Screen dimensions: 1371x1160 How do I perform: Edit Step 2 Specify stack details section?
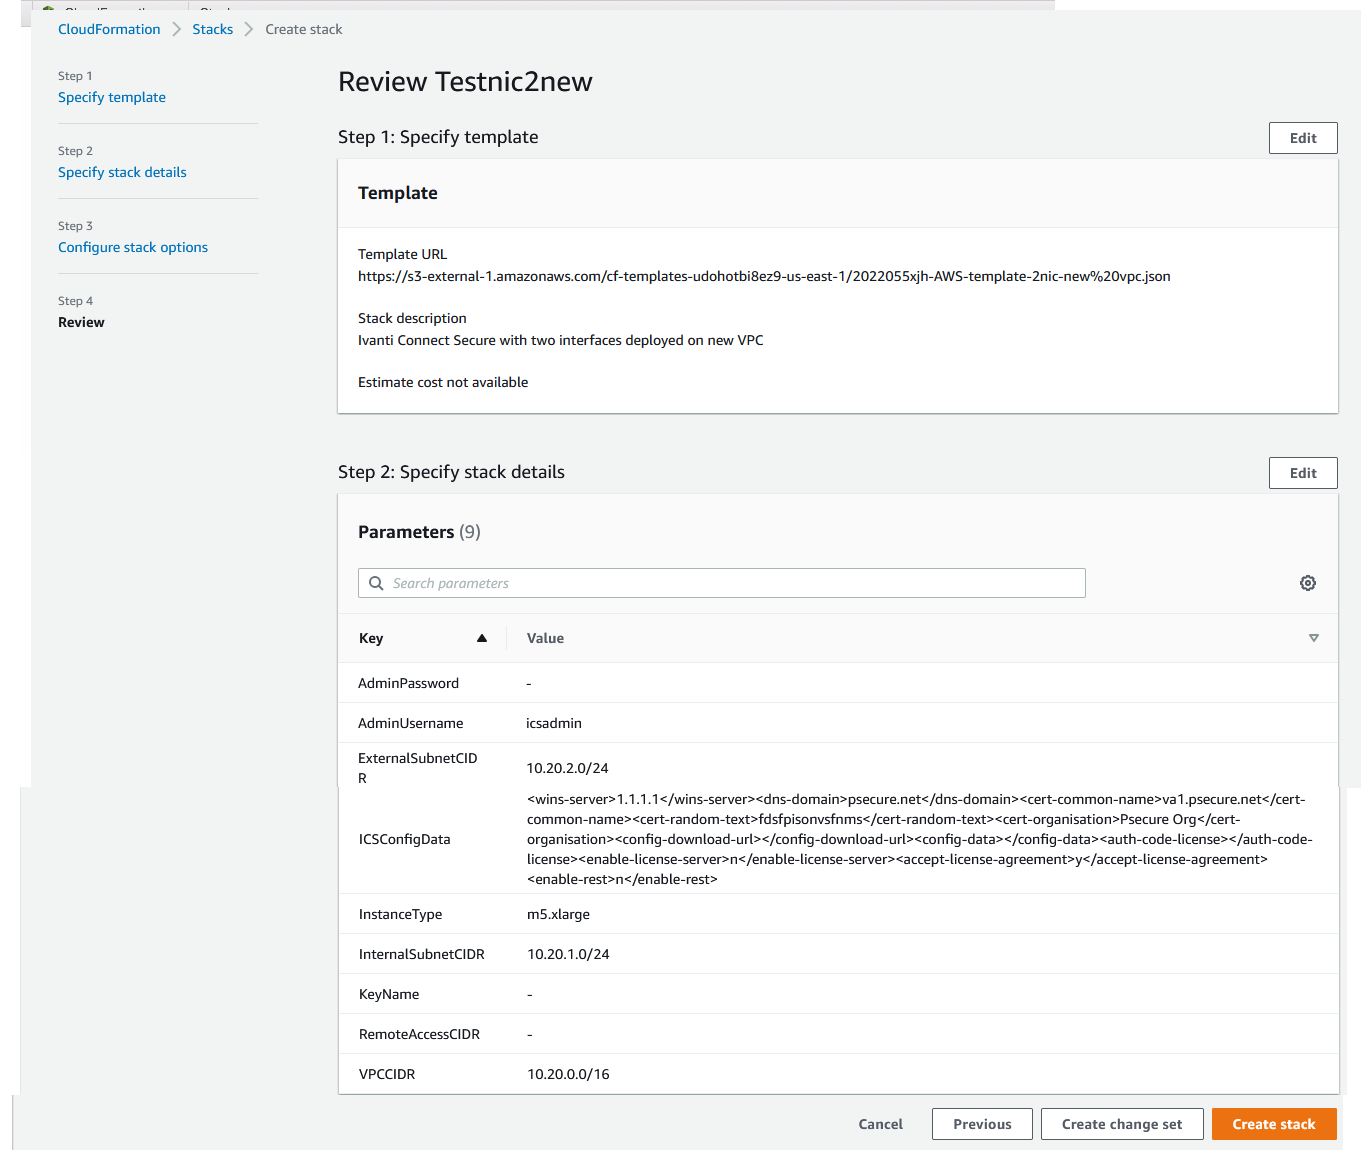(x=1303, y=473)
